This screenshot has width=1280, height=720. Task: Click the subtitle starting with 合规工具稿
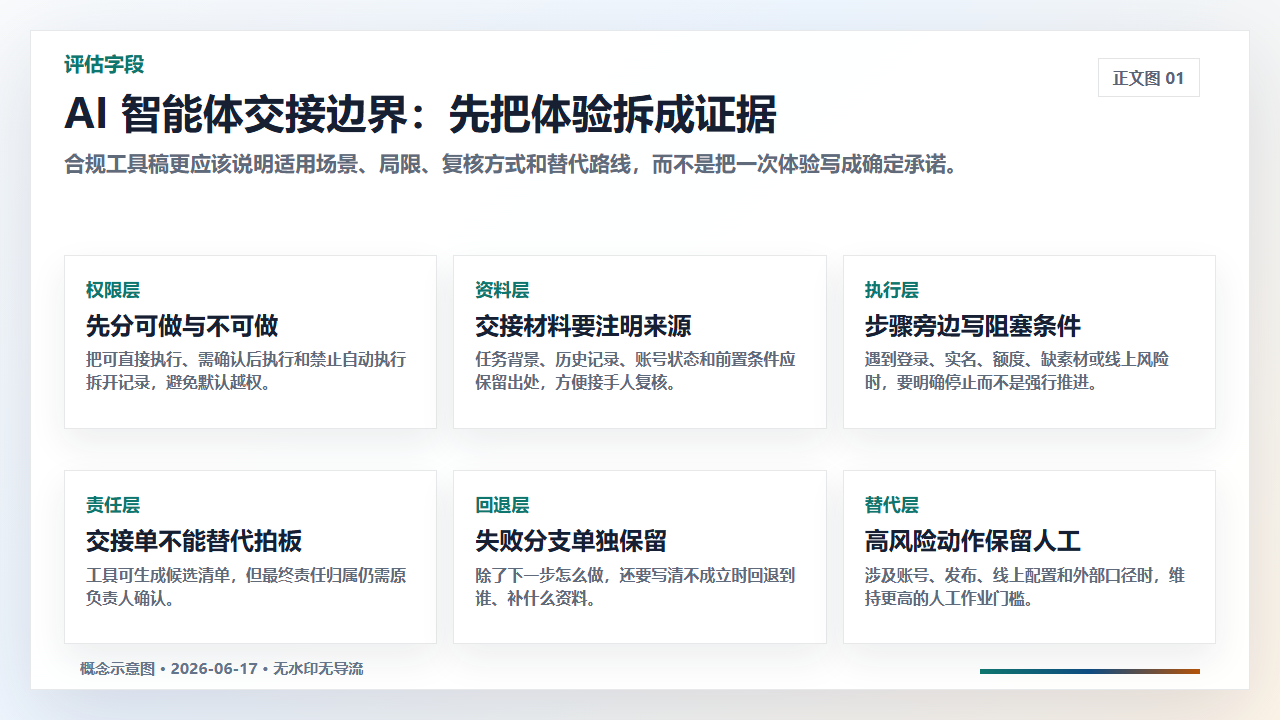click(511, 165)
